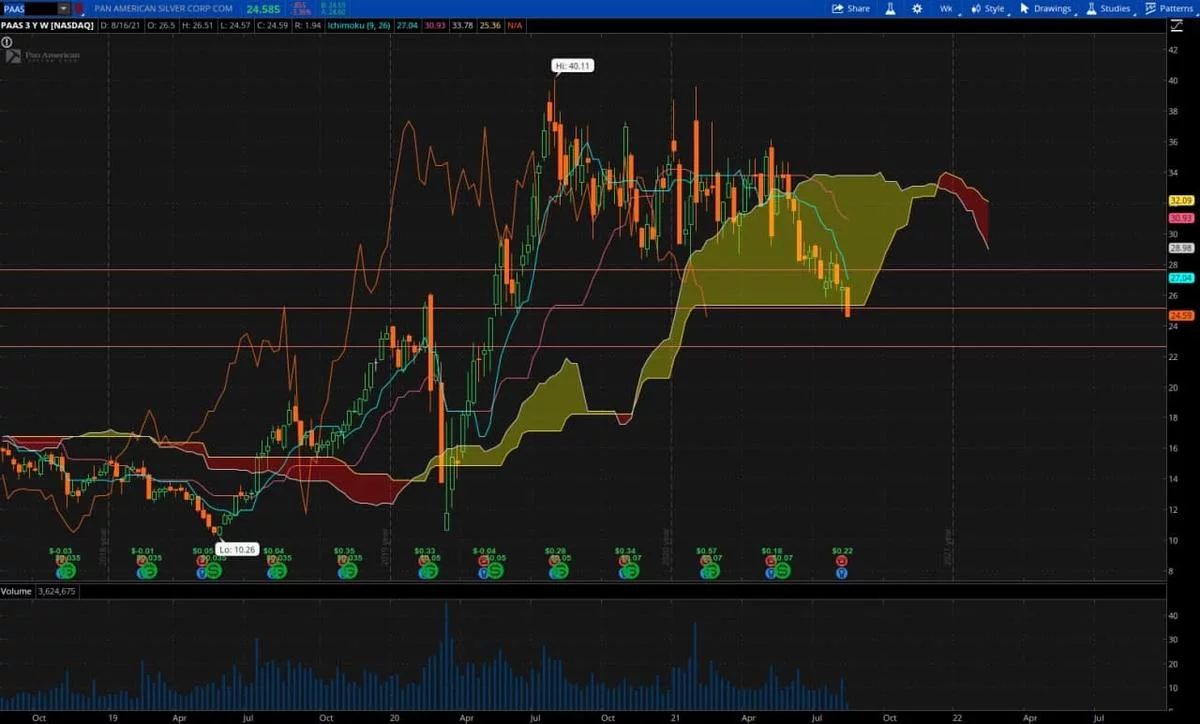Open the Wk timeframe selector
1200x724 pixels.
pyautogui.click(x=946, y=9)
